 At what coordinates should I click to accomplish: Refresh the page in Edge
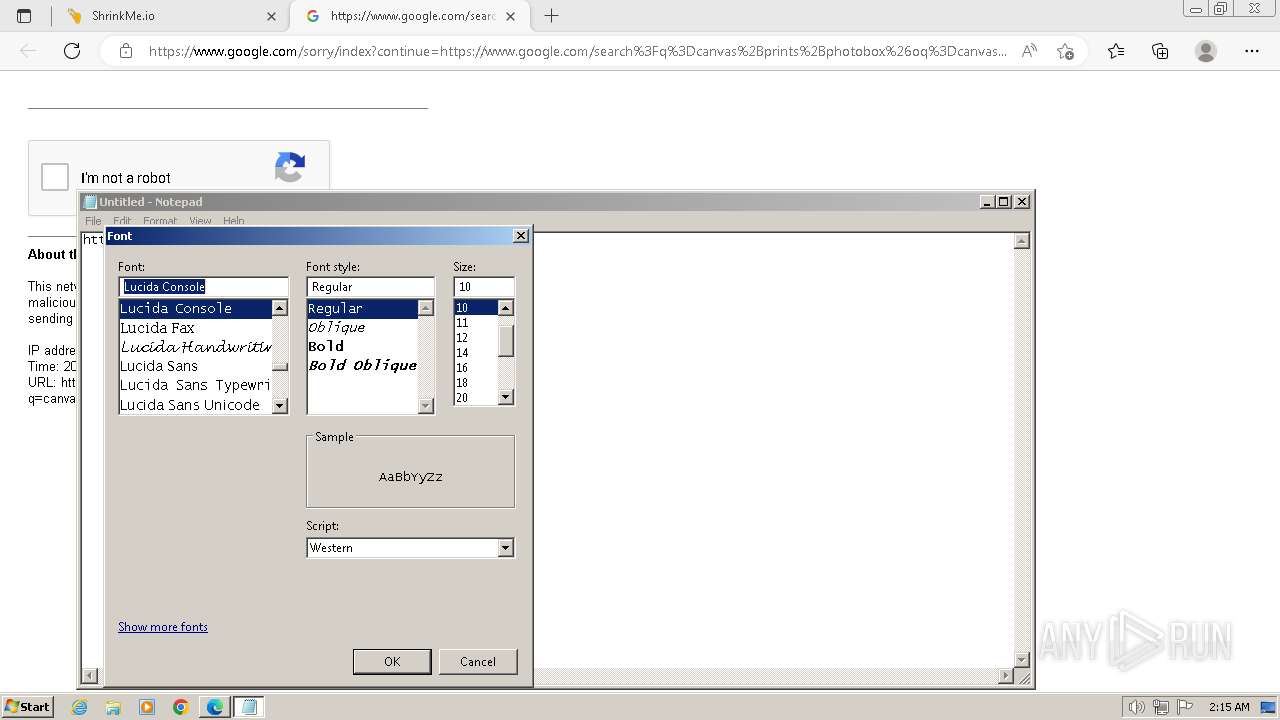pos(72,51)
